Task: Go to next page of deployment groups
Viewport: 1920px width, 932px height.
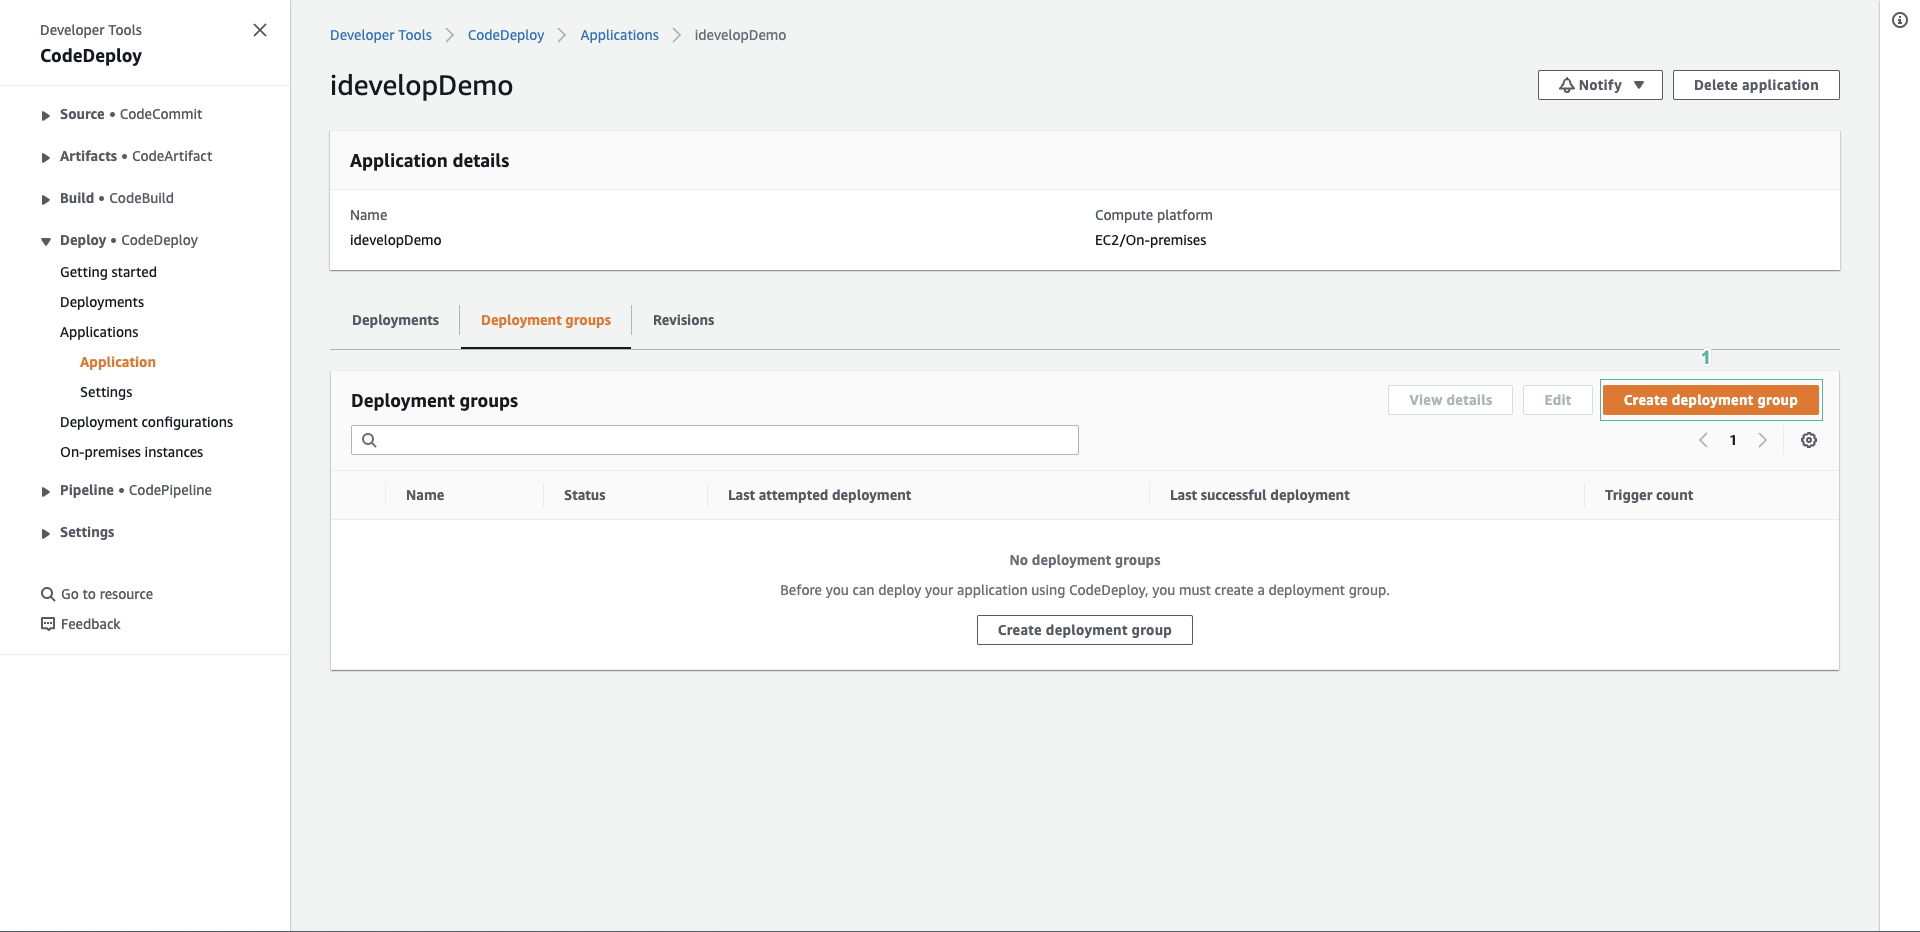Action: pyautogui.click(x=1763, y=440)
